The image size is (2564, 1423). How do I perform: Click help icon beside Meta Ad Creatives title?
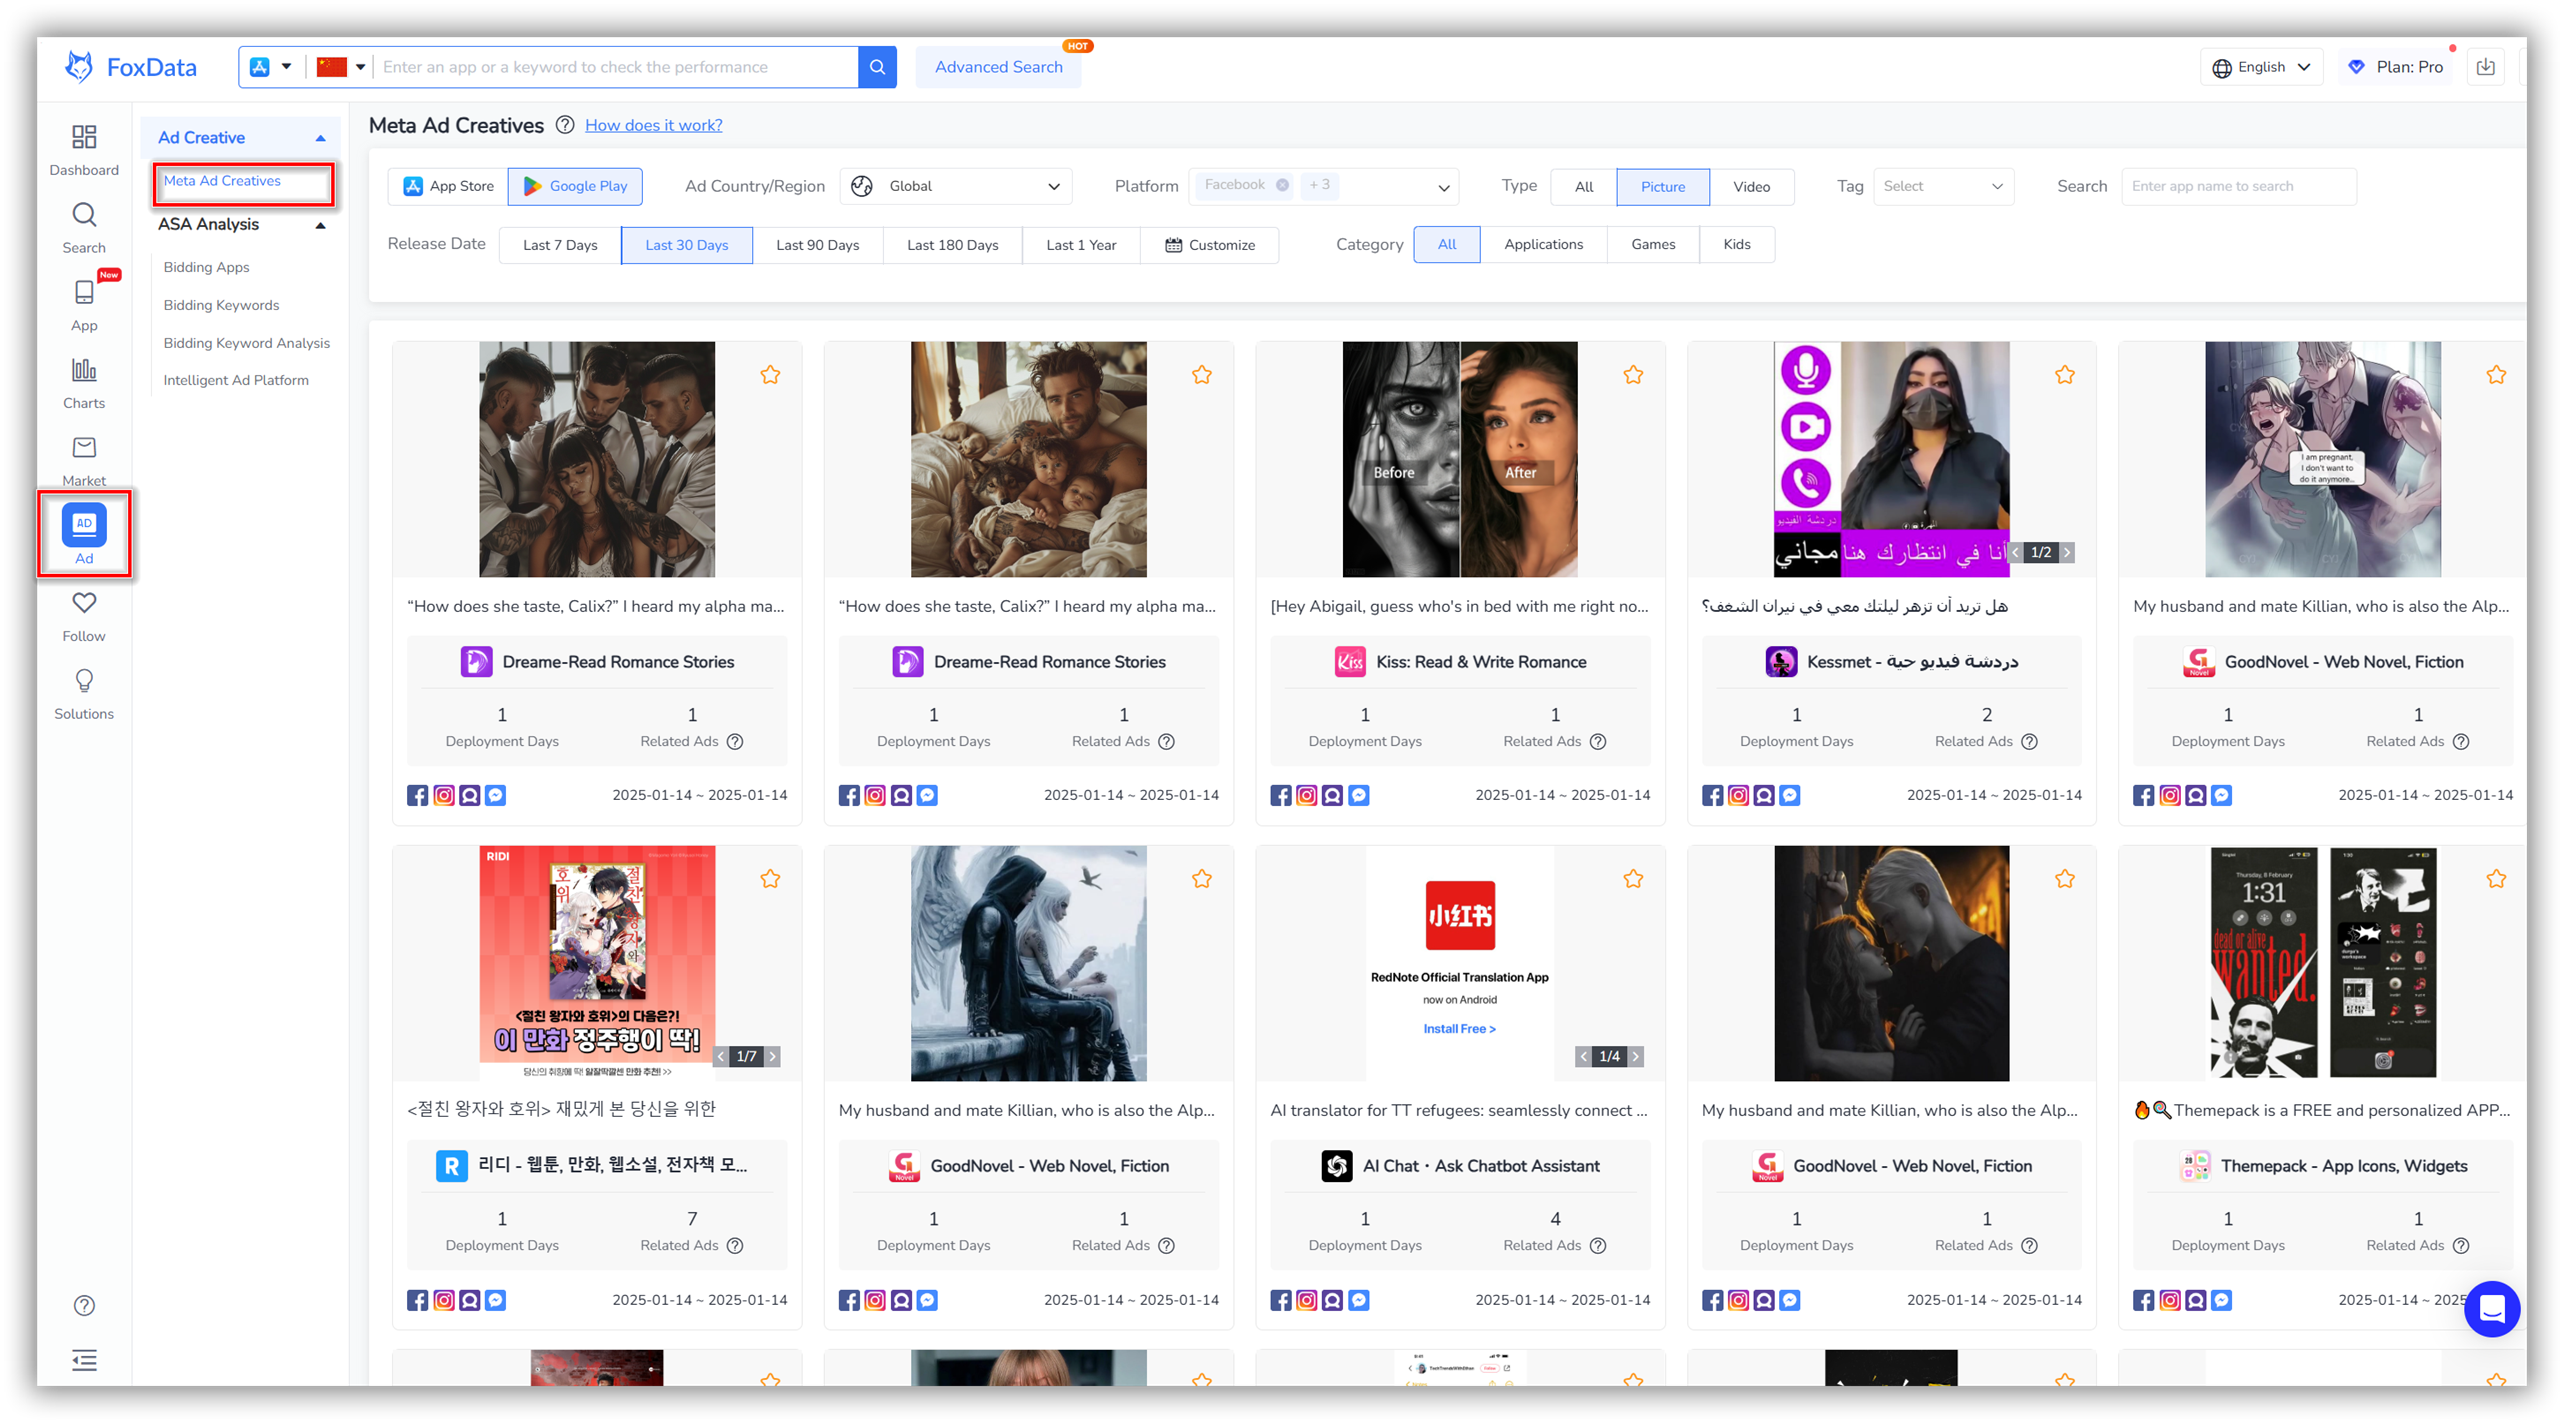pyautogui.click(x=565, y=125)
